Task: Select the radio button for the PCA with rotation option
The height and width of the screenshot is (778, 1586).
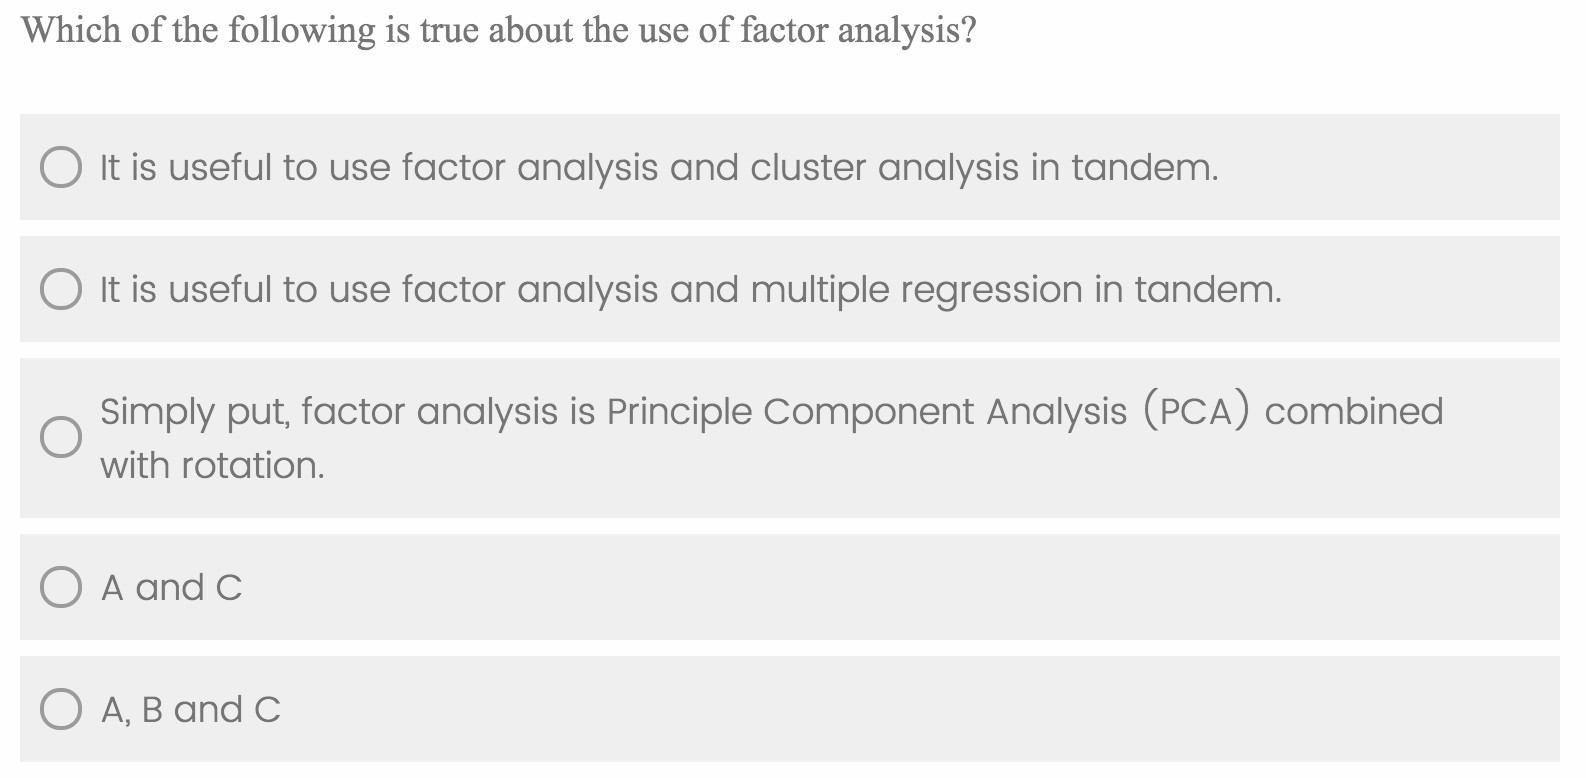Action: [x=62, y=436]
